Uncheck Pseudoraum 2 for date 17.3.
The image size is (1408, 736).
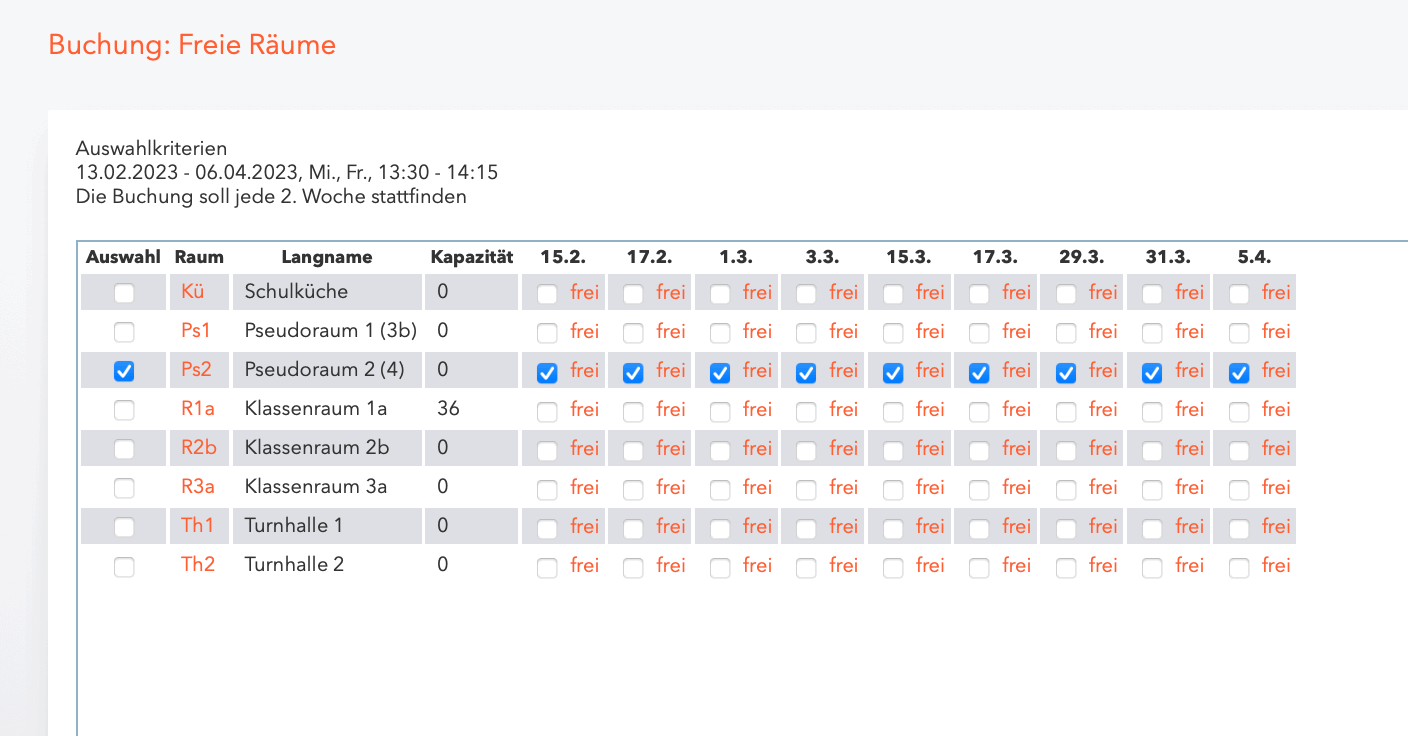[x=979, y=372]
